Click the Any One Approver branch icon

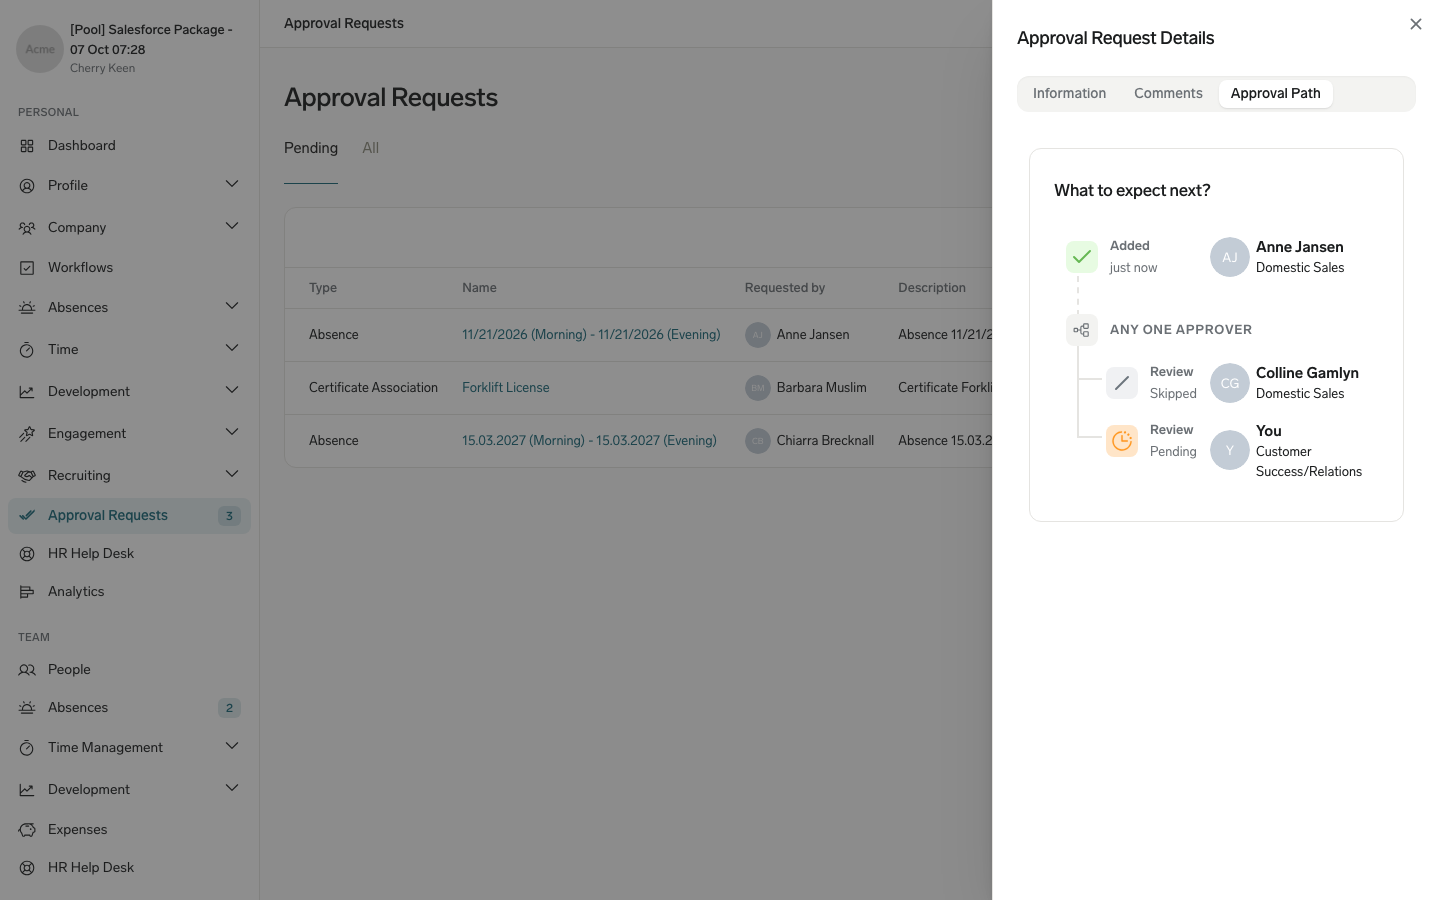point(1082,330)
